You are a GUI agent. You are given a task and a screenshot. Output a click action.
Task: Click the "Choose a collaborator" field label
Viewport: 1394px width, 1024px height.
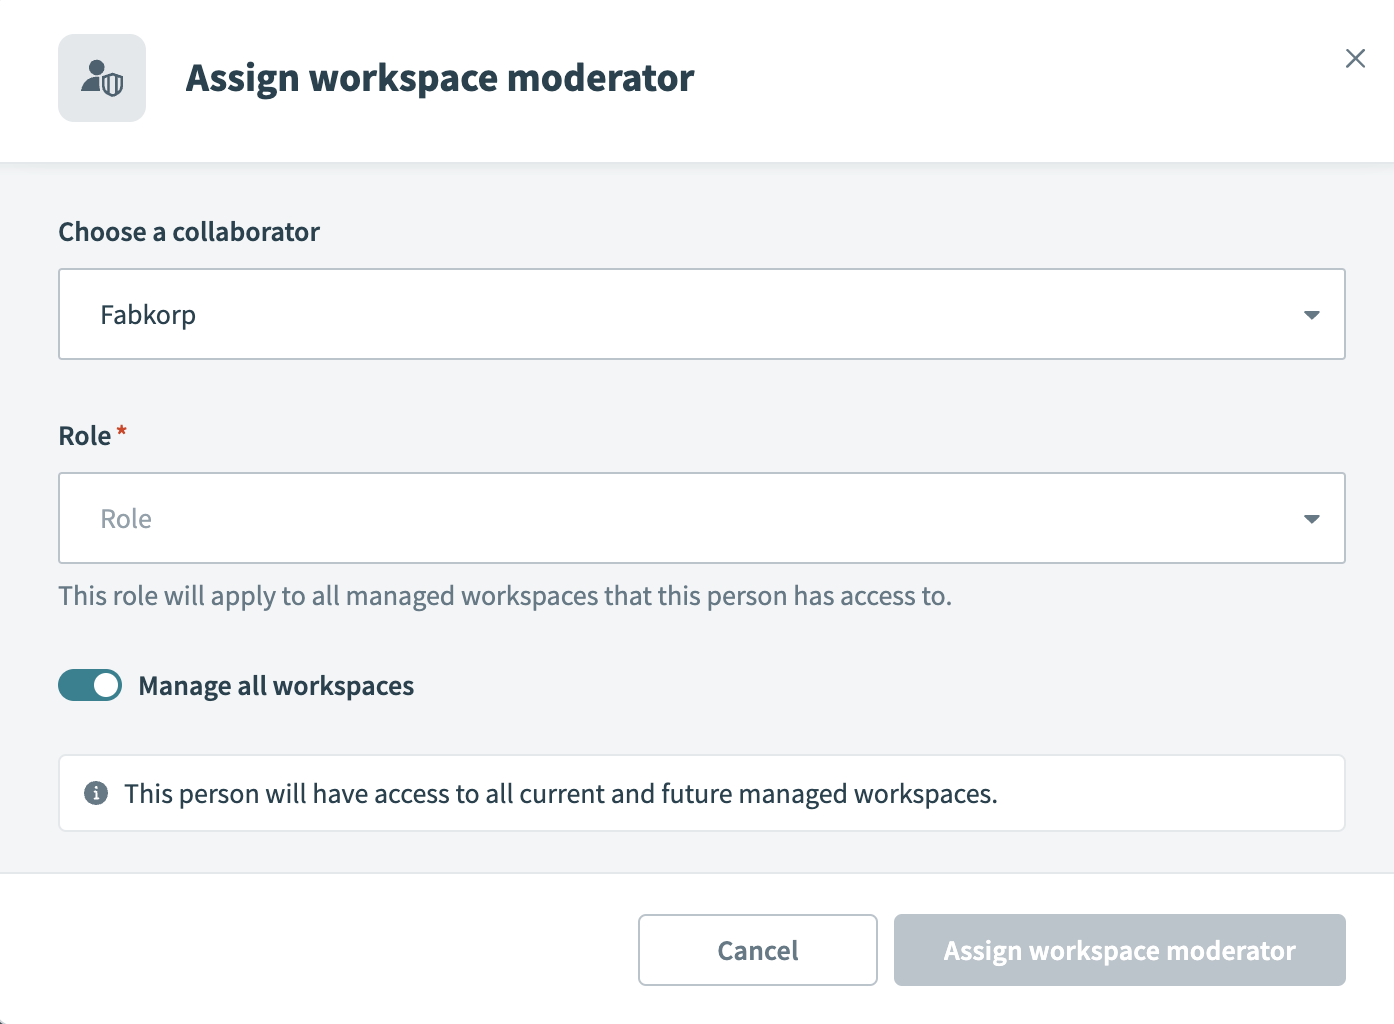[x=189, y=232]
